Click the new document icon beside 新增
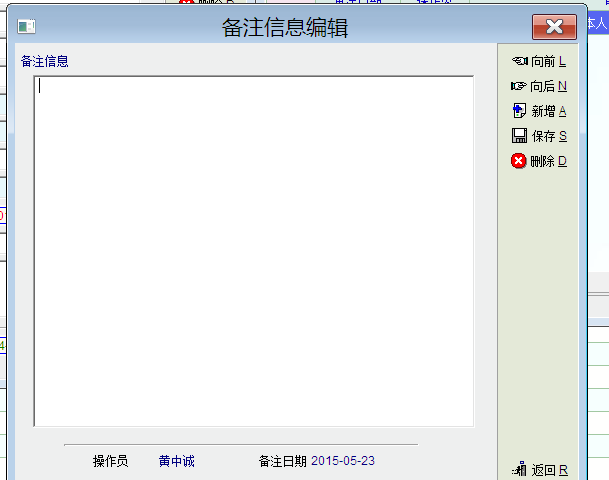The width and height of the screenshot is (609, 480). tap(519, 111)
